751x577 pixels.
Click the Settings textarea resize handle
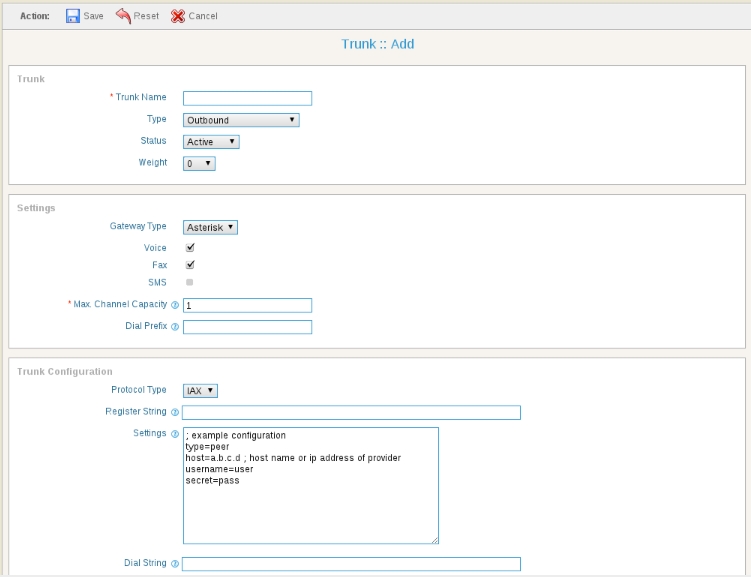tap(434, 540)
